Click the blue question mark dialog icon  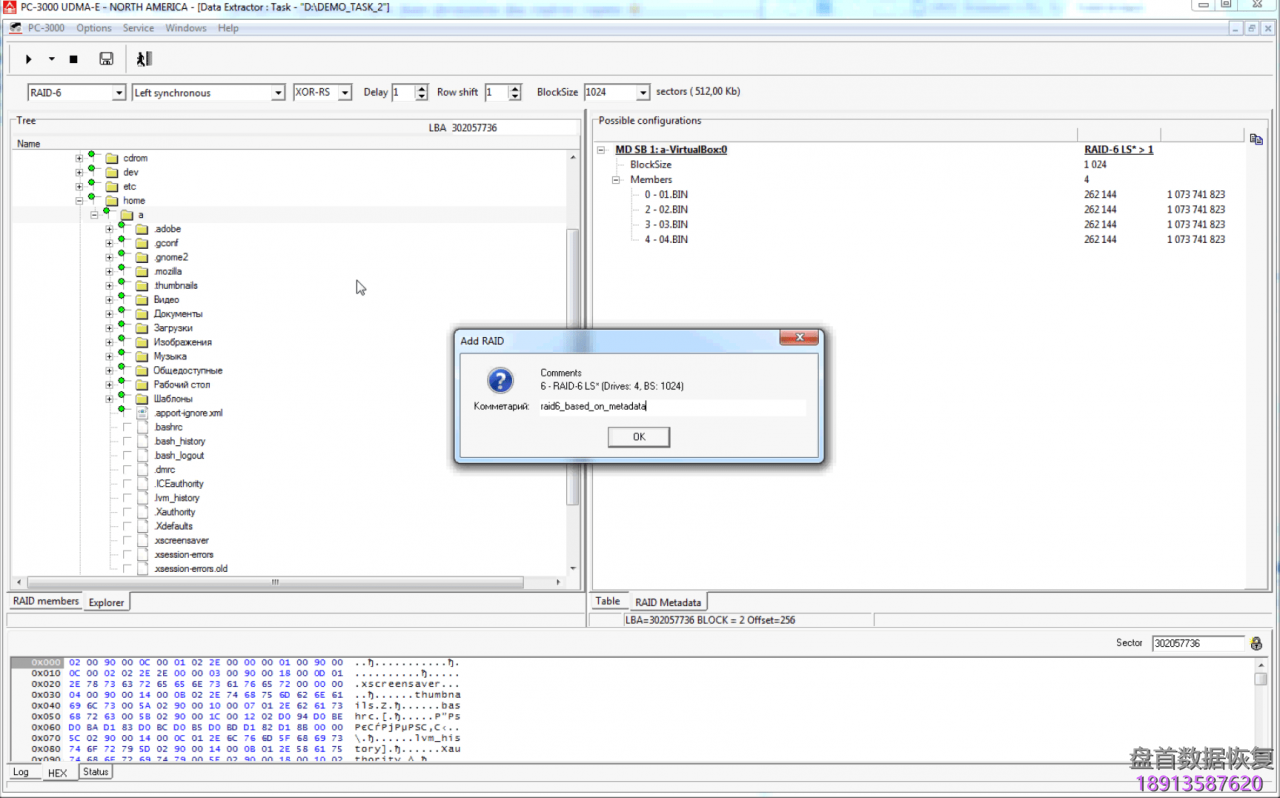coord(500,380)
